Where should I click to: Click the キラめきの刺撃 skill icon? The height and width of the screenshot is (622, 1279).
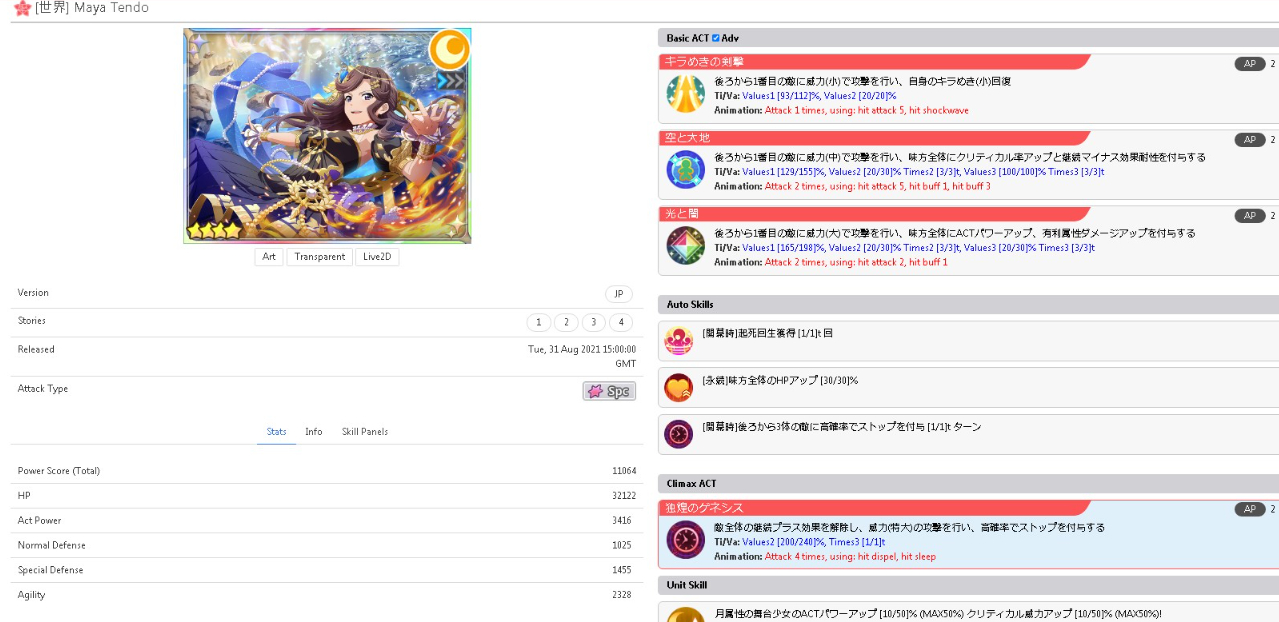[686, 94]
